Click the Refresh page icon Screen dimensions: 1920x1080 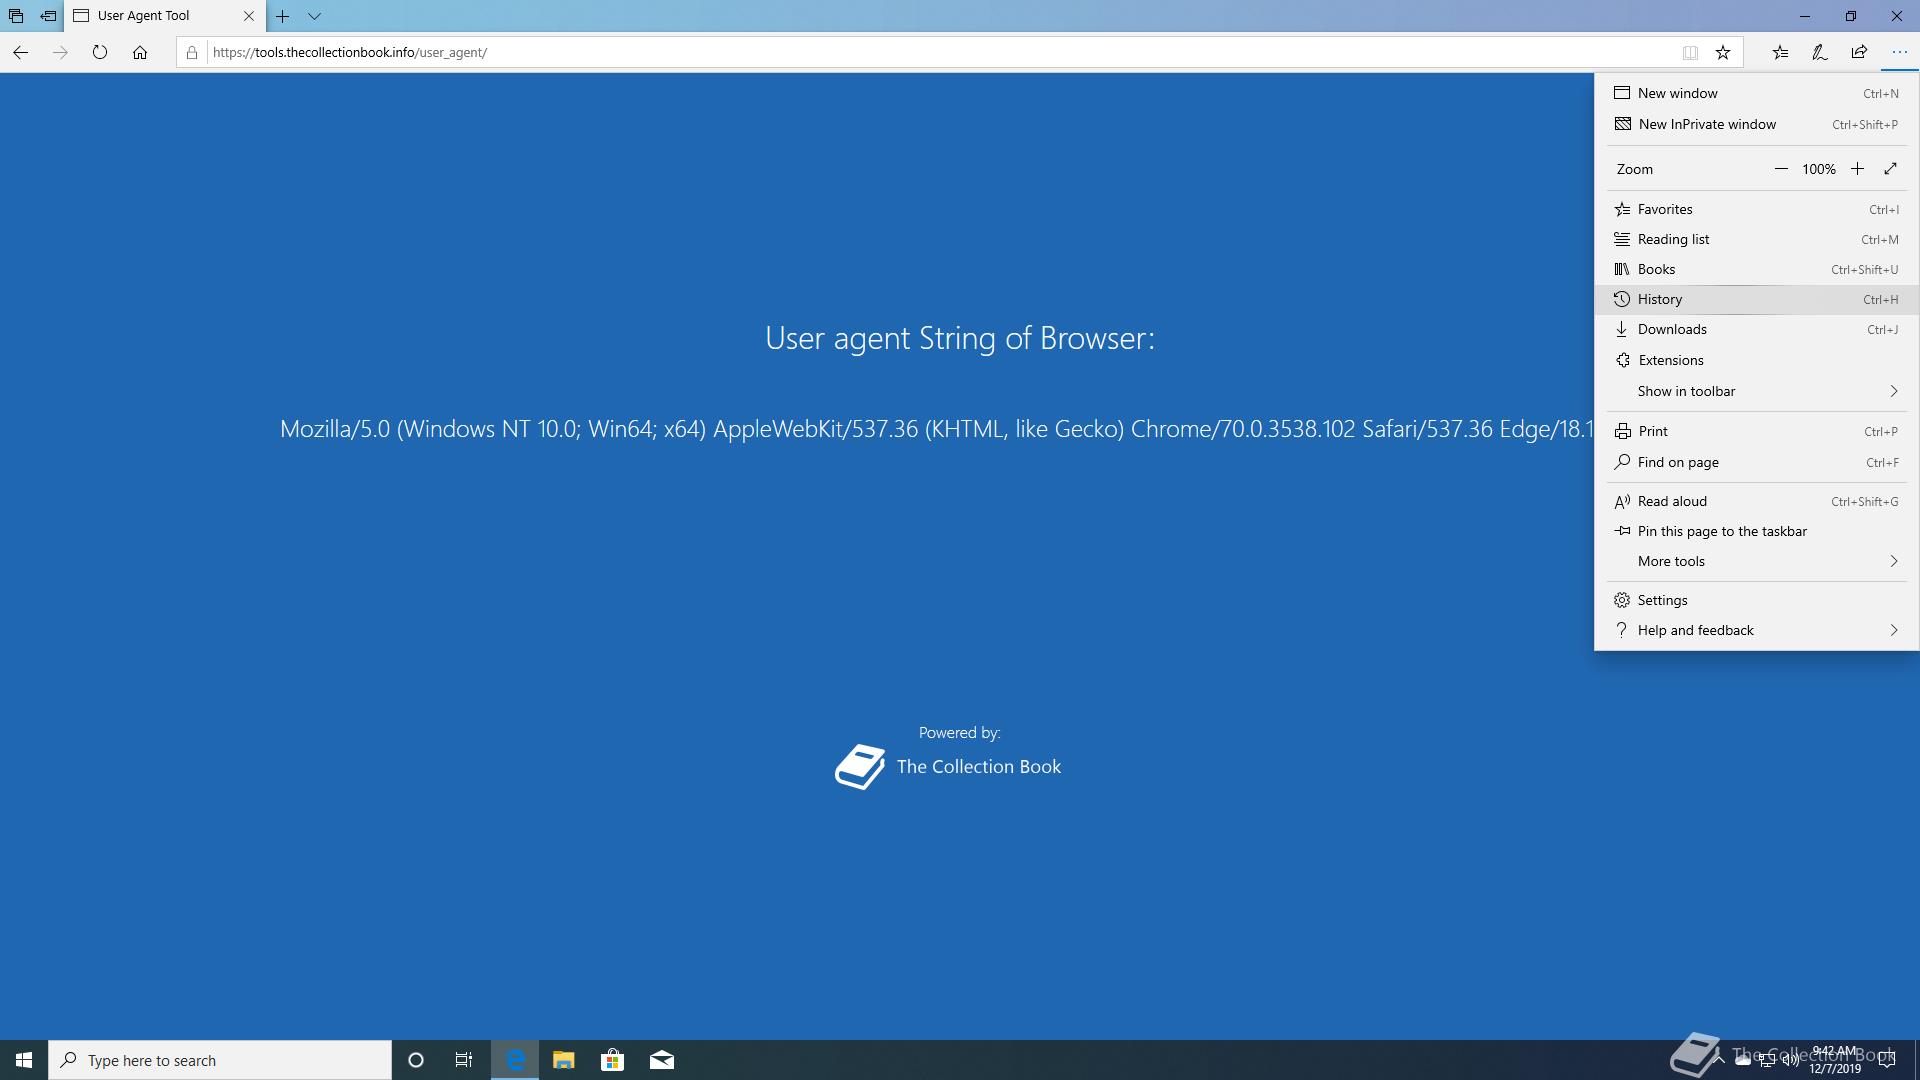pyautogui.click(x=100, y=52)
